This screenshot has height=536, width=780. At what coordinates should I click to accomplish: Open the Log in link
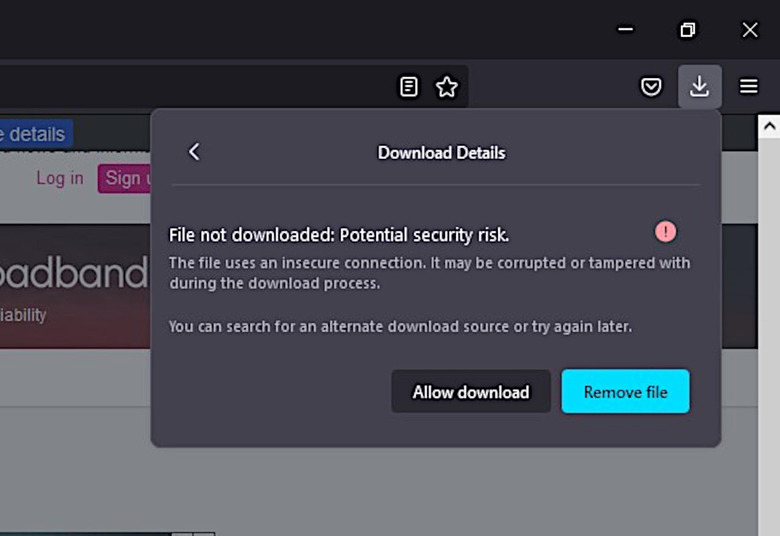pyautogui.click(x=60, y=178)
